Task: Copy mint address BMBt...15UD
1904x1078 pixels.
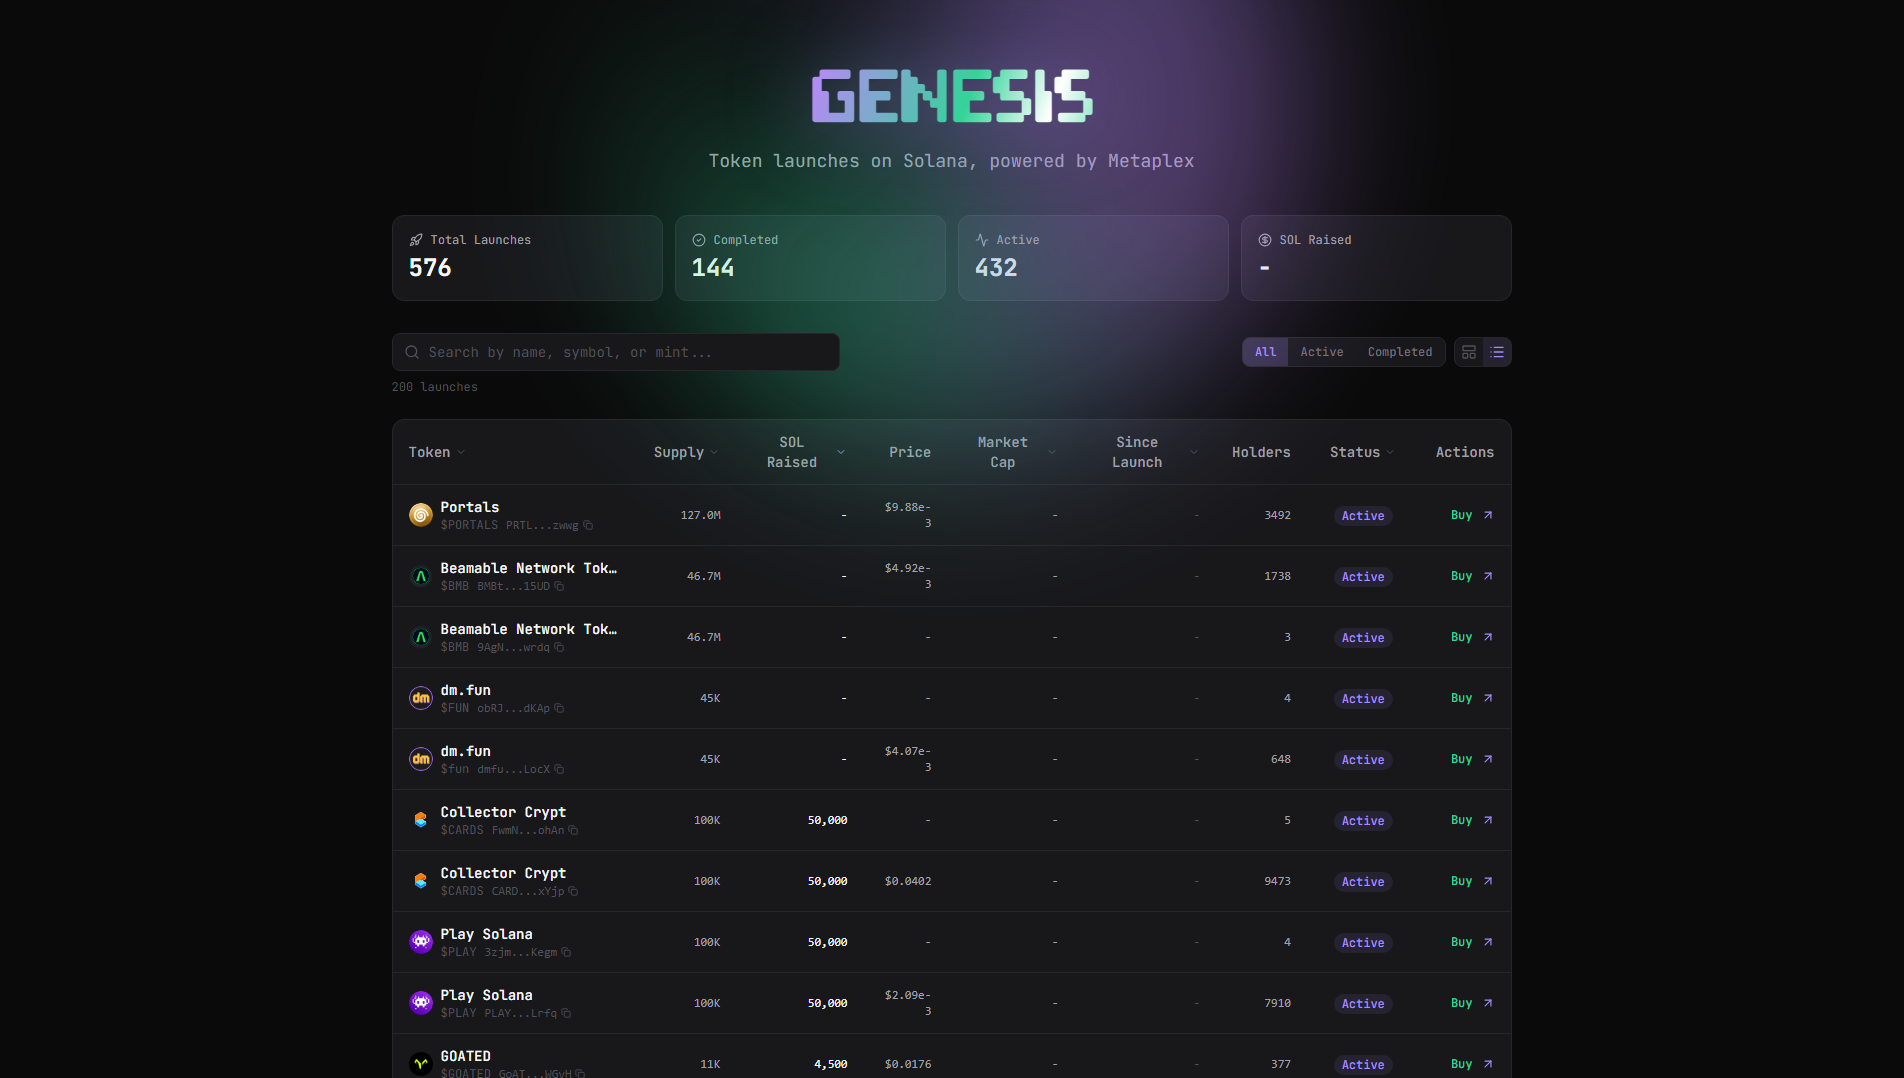Action: 559,587
